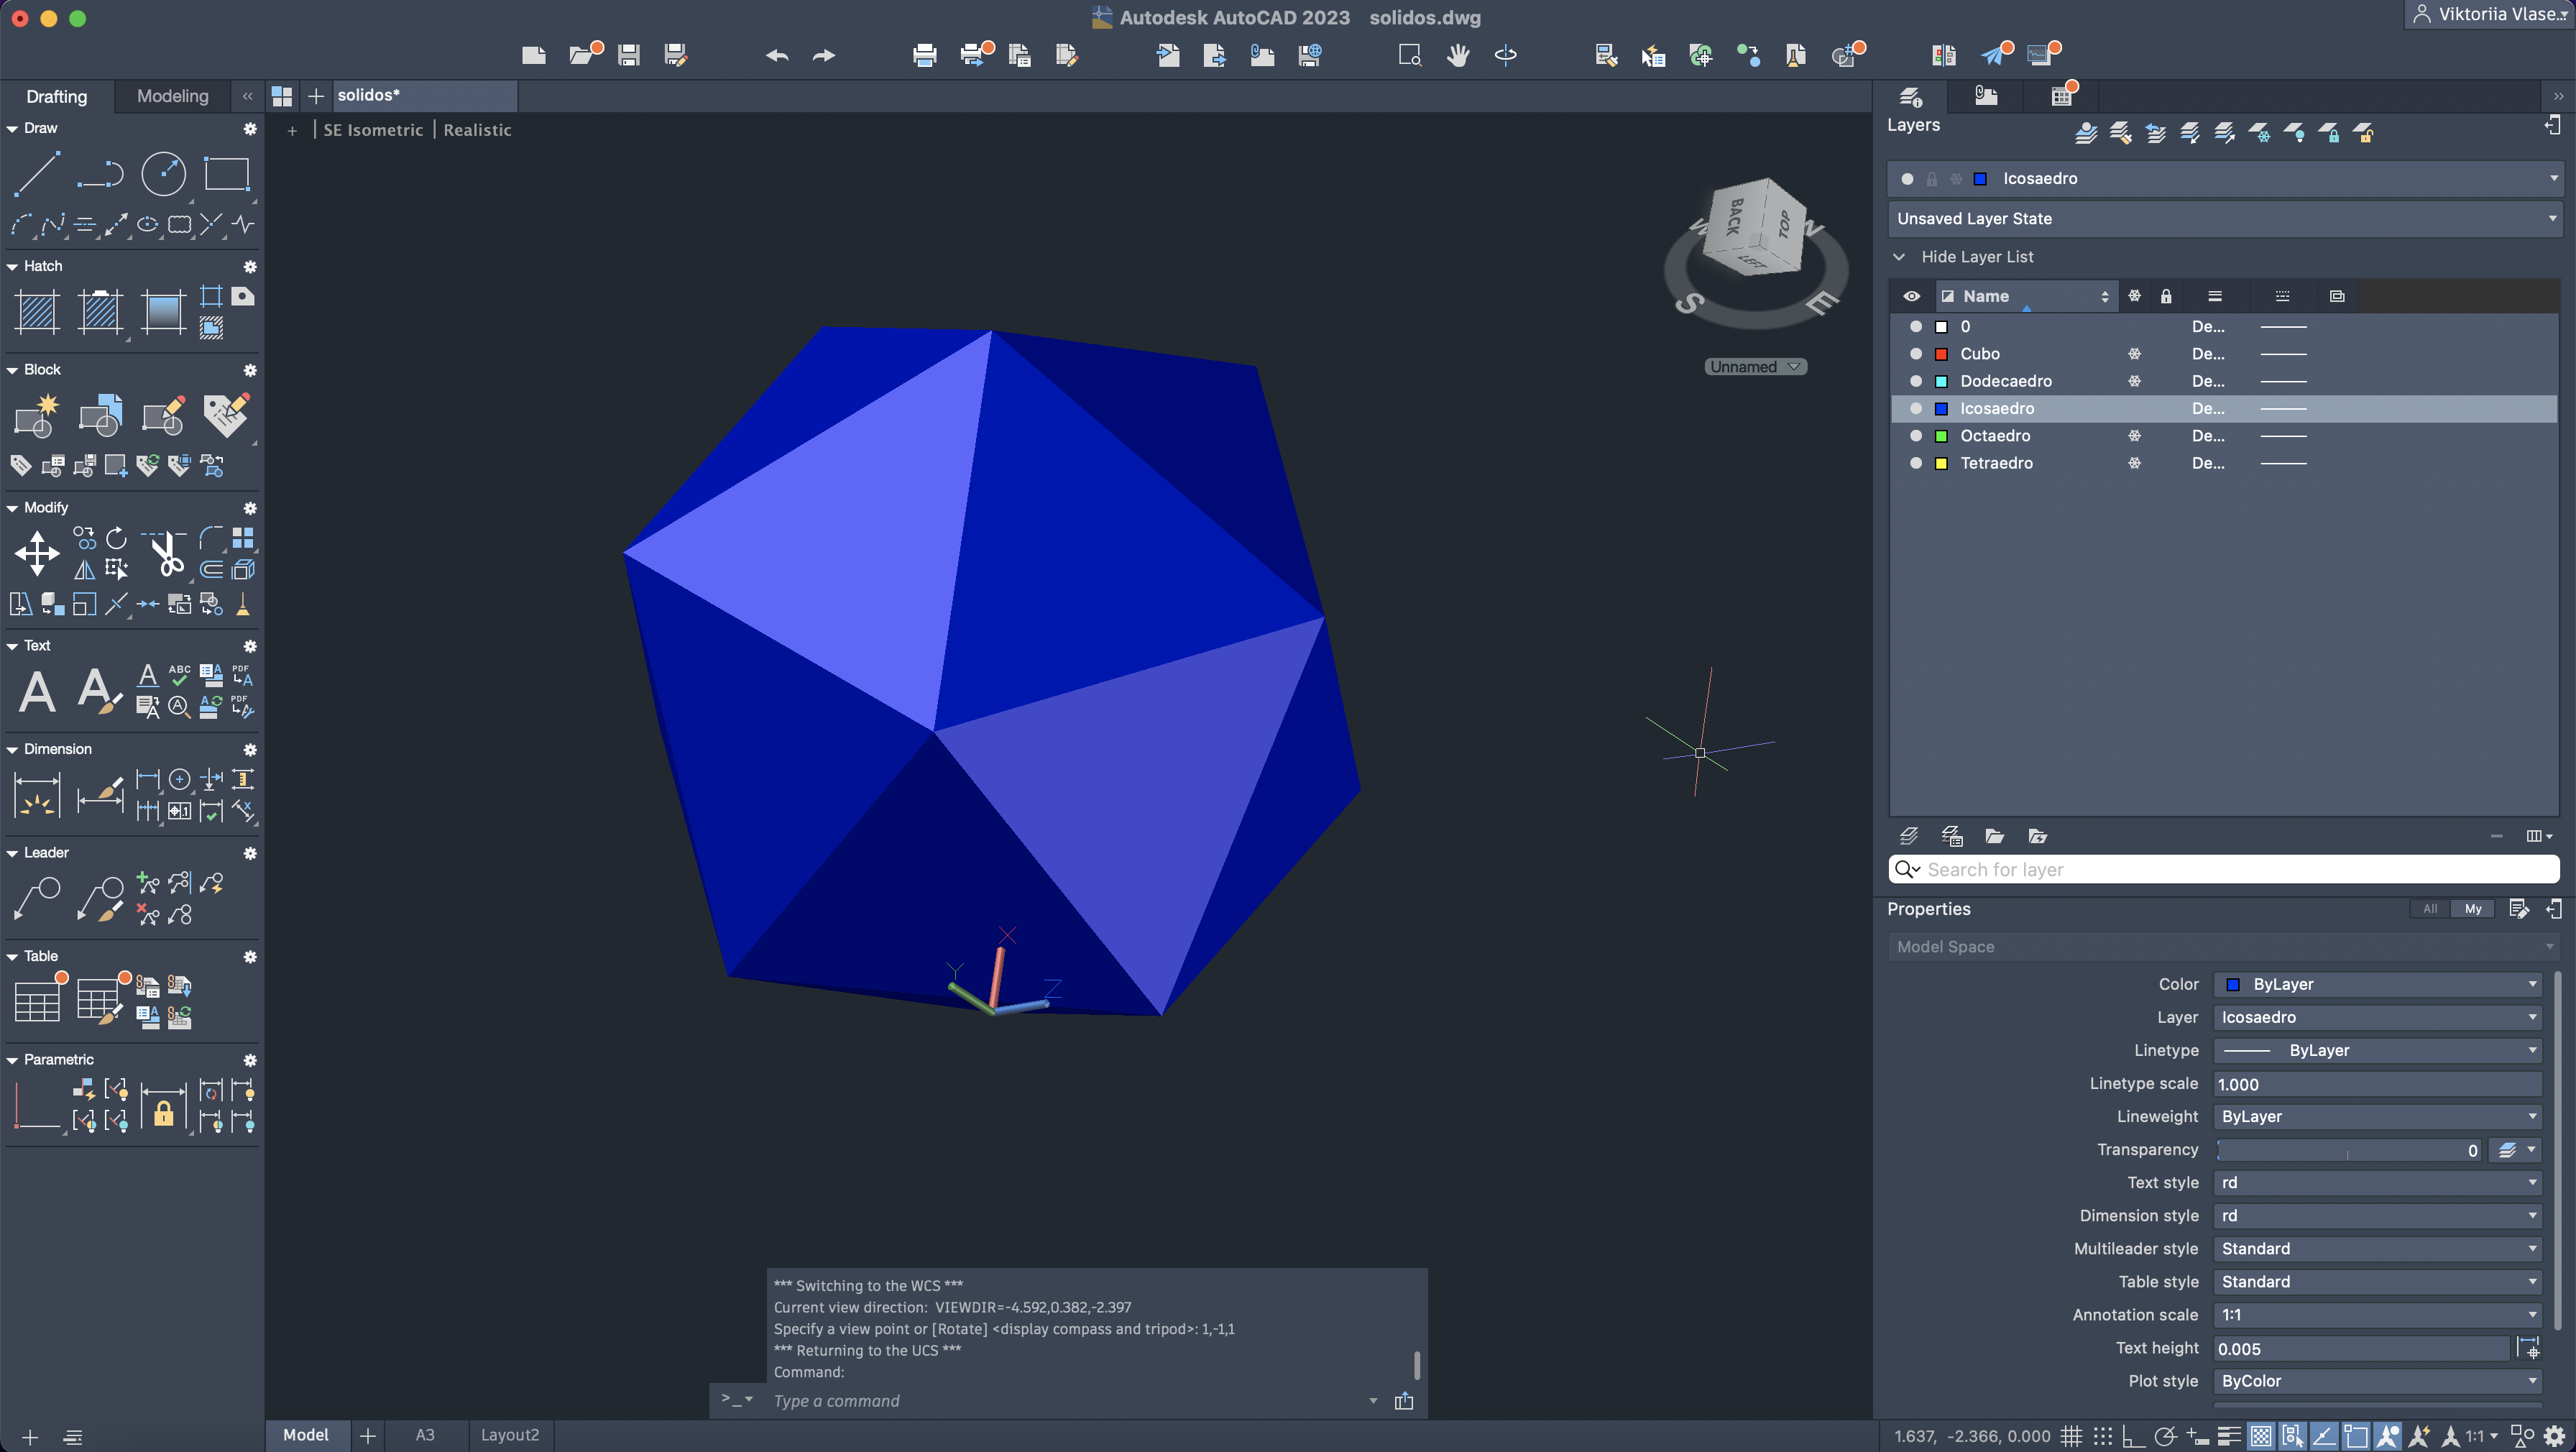Click the SE Isometric view label
This screenshot has width=2576, height=1452.
(x=373, y=130)
